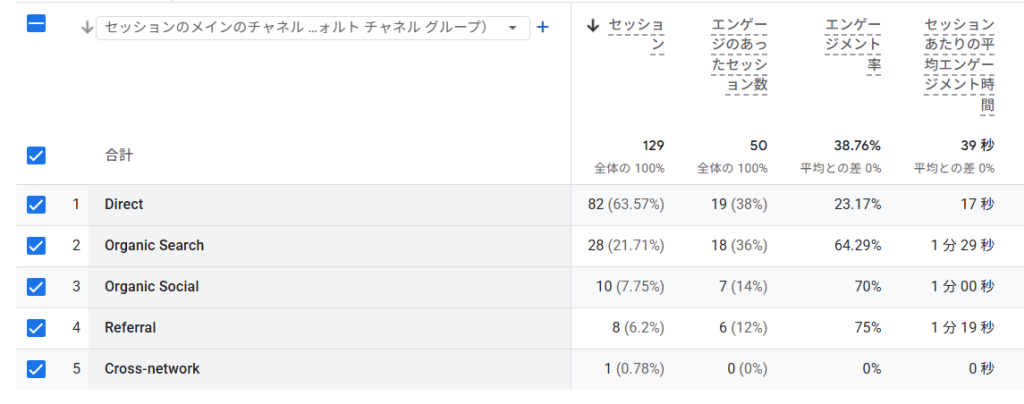Toggle the Organic Social row checkbox
Screen dimensions: 1024x404
pos(36,287)
